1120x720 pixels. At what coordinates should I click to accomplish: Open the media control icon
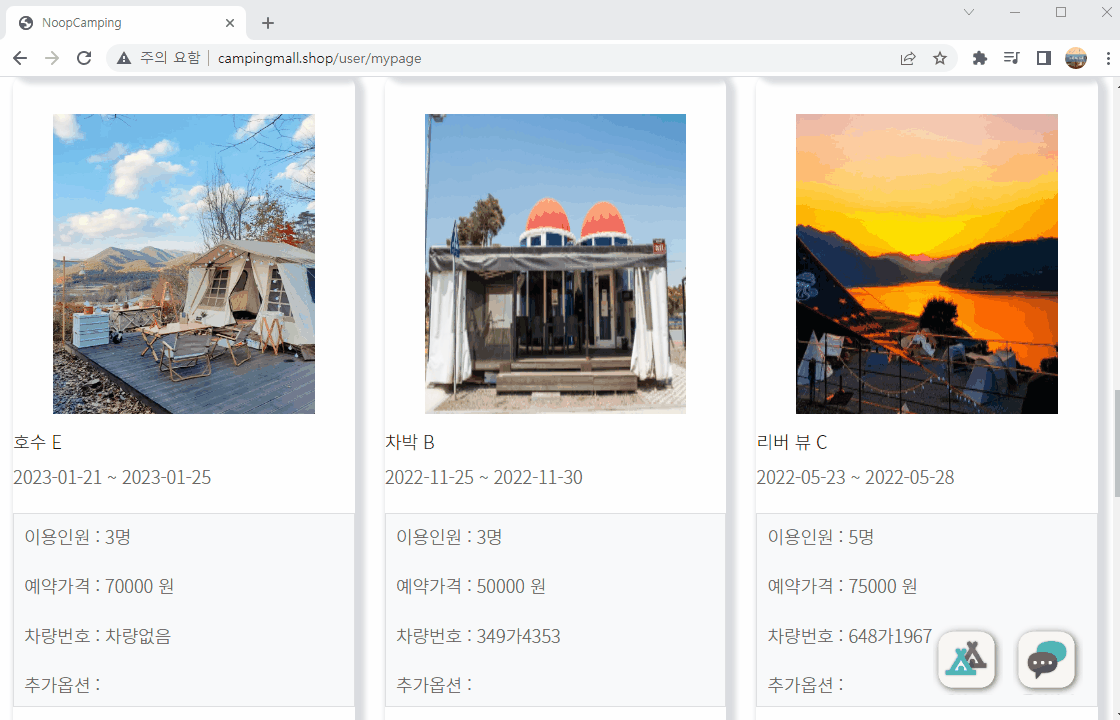click(1011, 59)
